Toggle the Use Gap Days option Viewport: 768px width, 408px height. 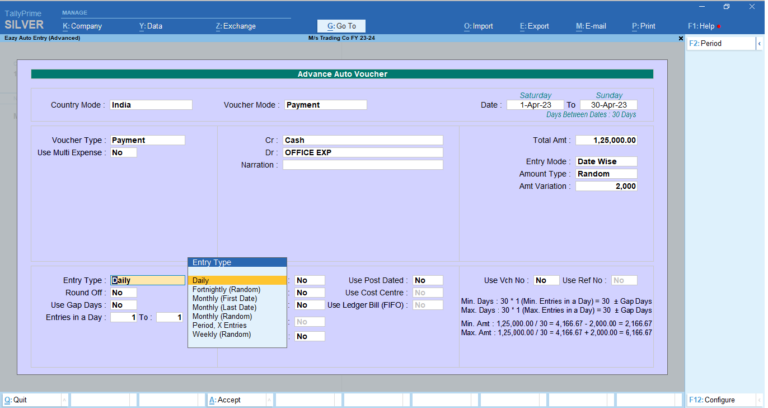coord(123,305)
